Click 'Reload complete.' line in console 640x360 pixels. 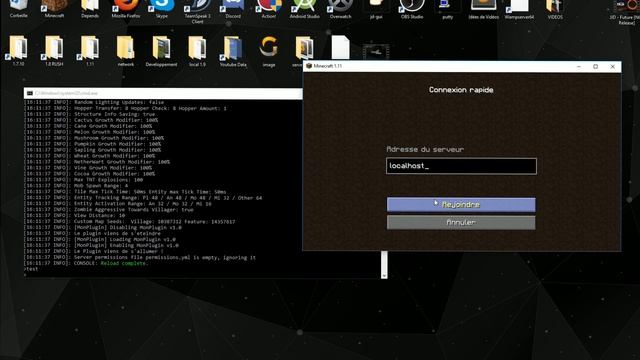pyautogui.click(x=86, y=263)
